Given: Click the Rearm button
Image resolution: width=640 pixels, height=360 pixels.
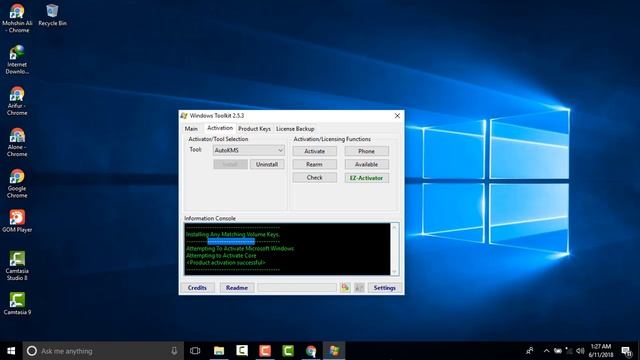Looking at the screenshot, I should point(315,164).
